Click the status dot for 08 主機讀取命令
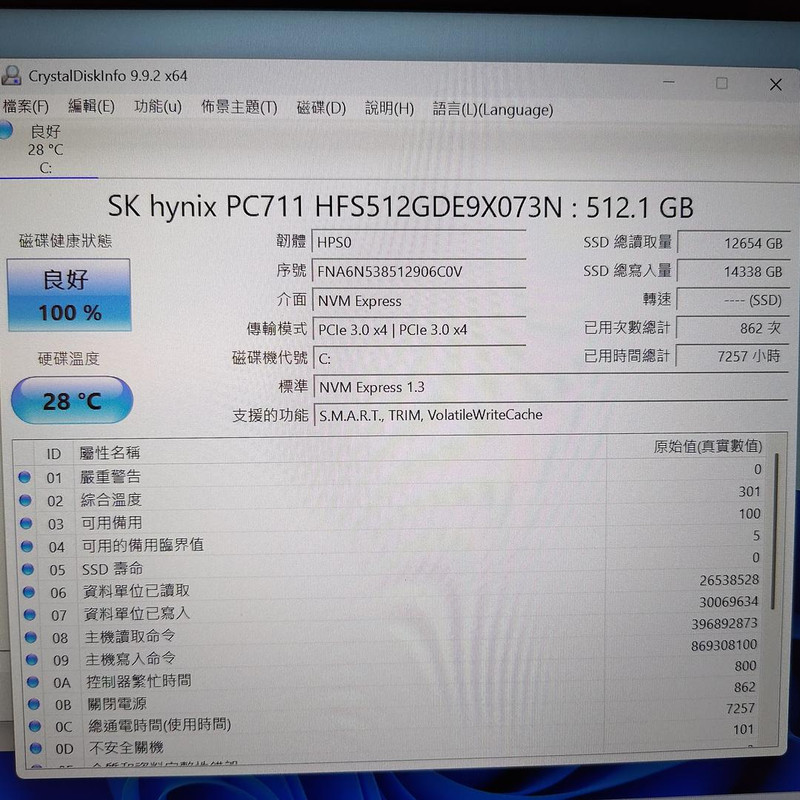Screen dimensions: 800x800 pyautogui.click(x=31, y=637)
